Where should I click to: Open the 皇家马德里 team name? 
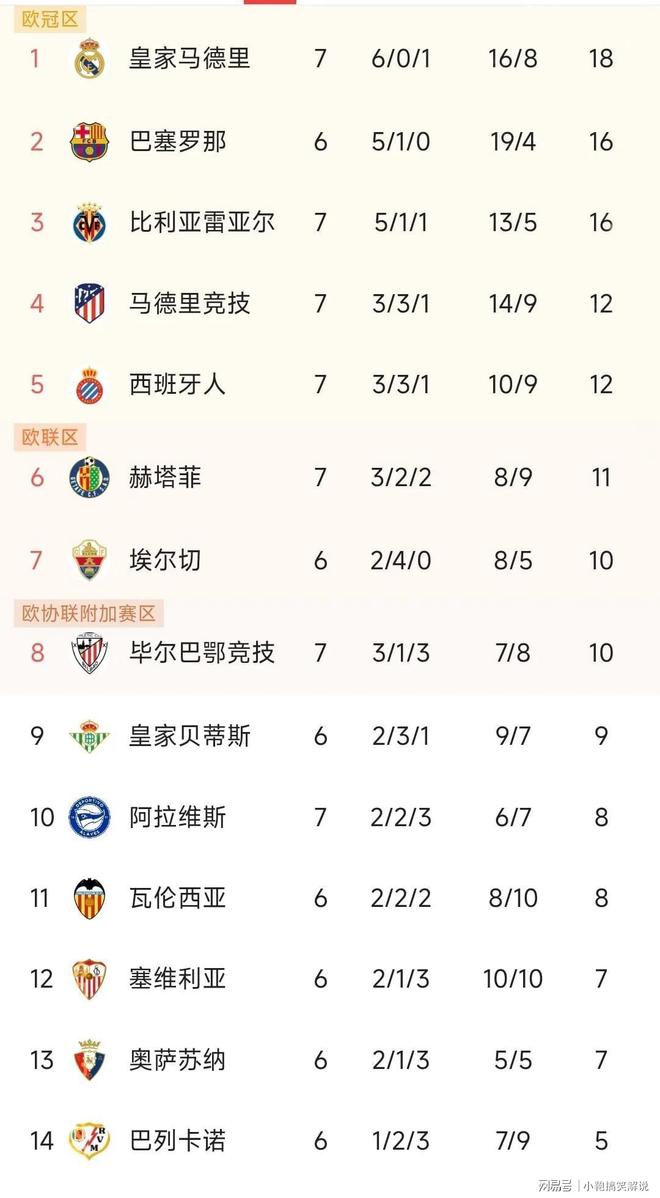[189, 58]
